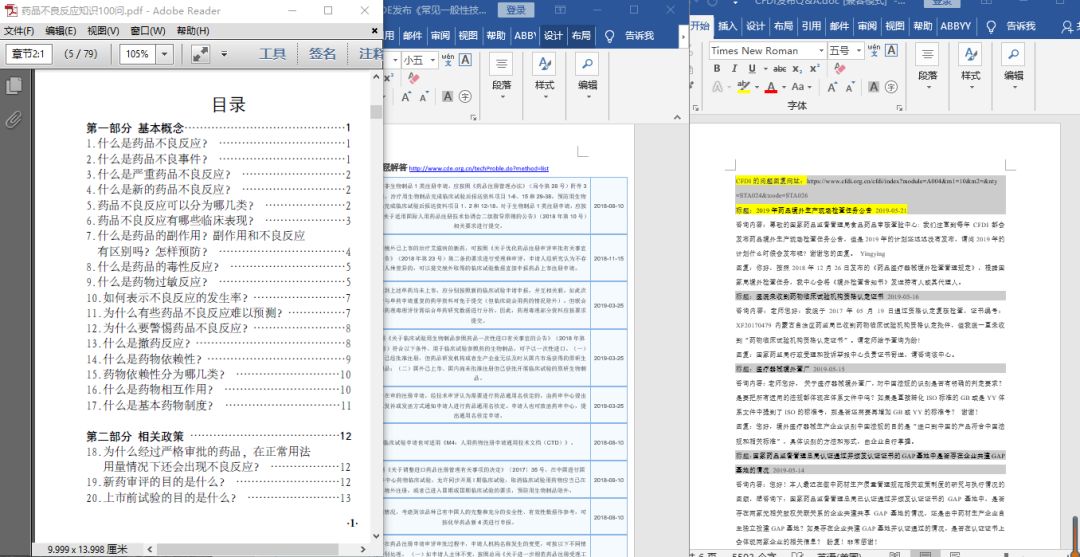
Task: Open font dialog launcher in the CFDI Word window
Action: click(x=900, y=108)
